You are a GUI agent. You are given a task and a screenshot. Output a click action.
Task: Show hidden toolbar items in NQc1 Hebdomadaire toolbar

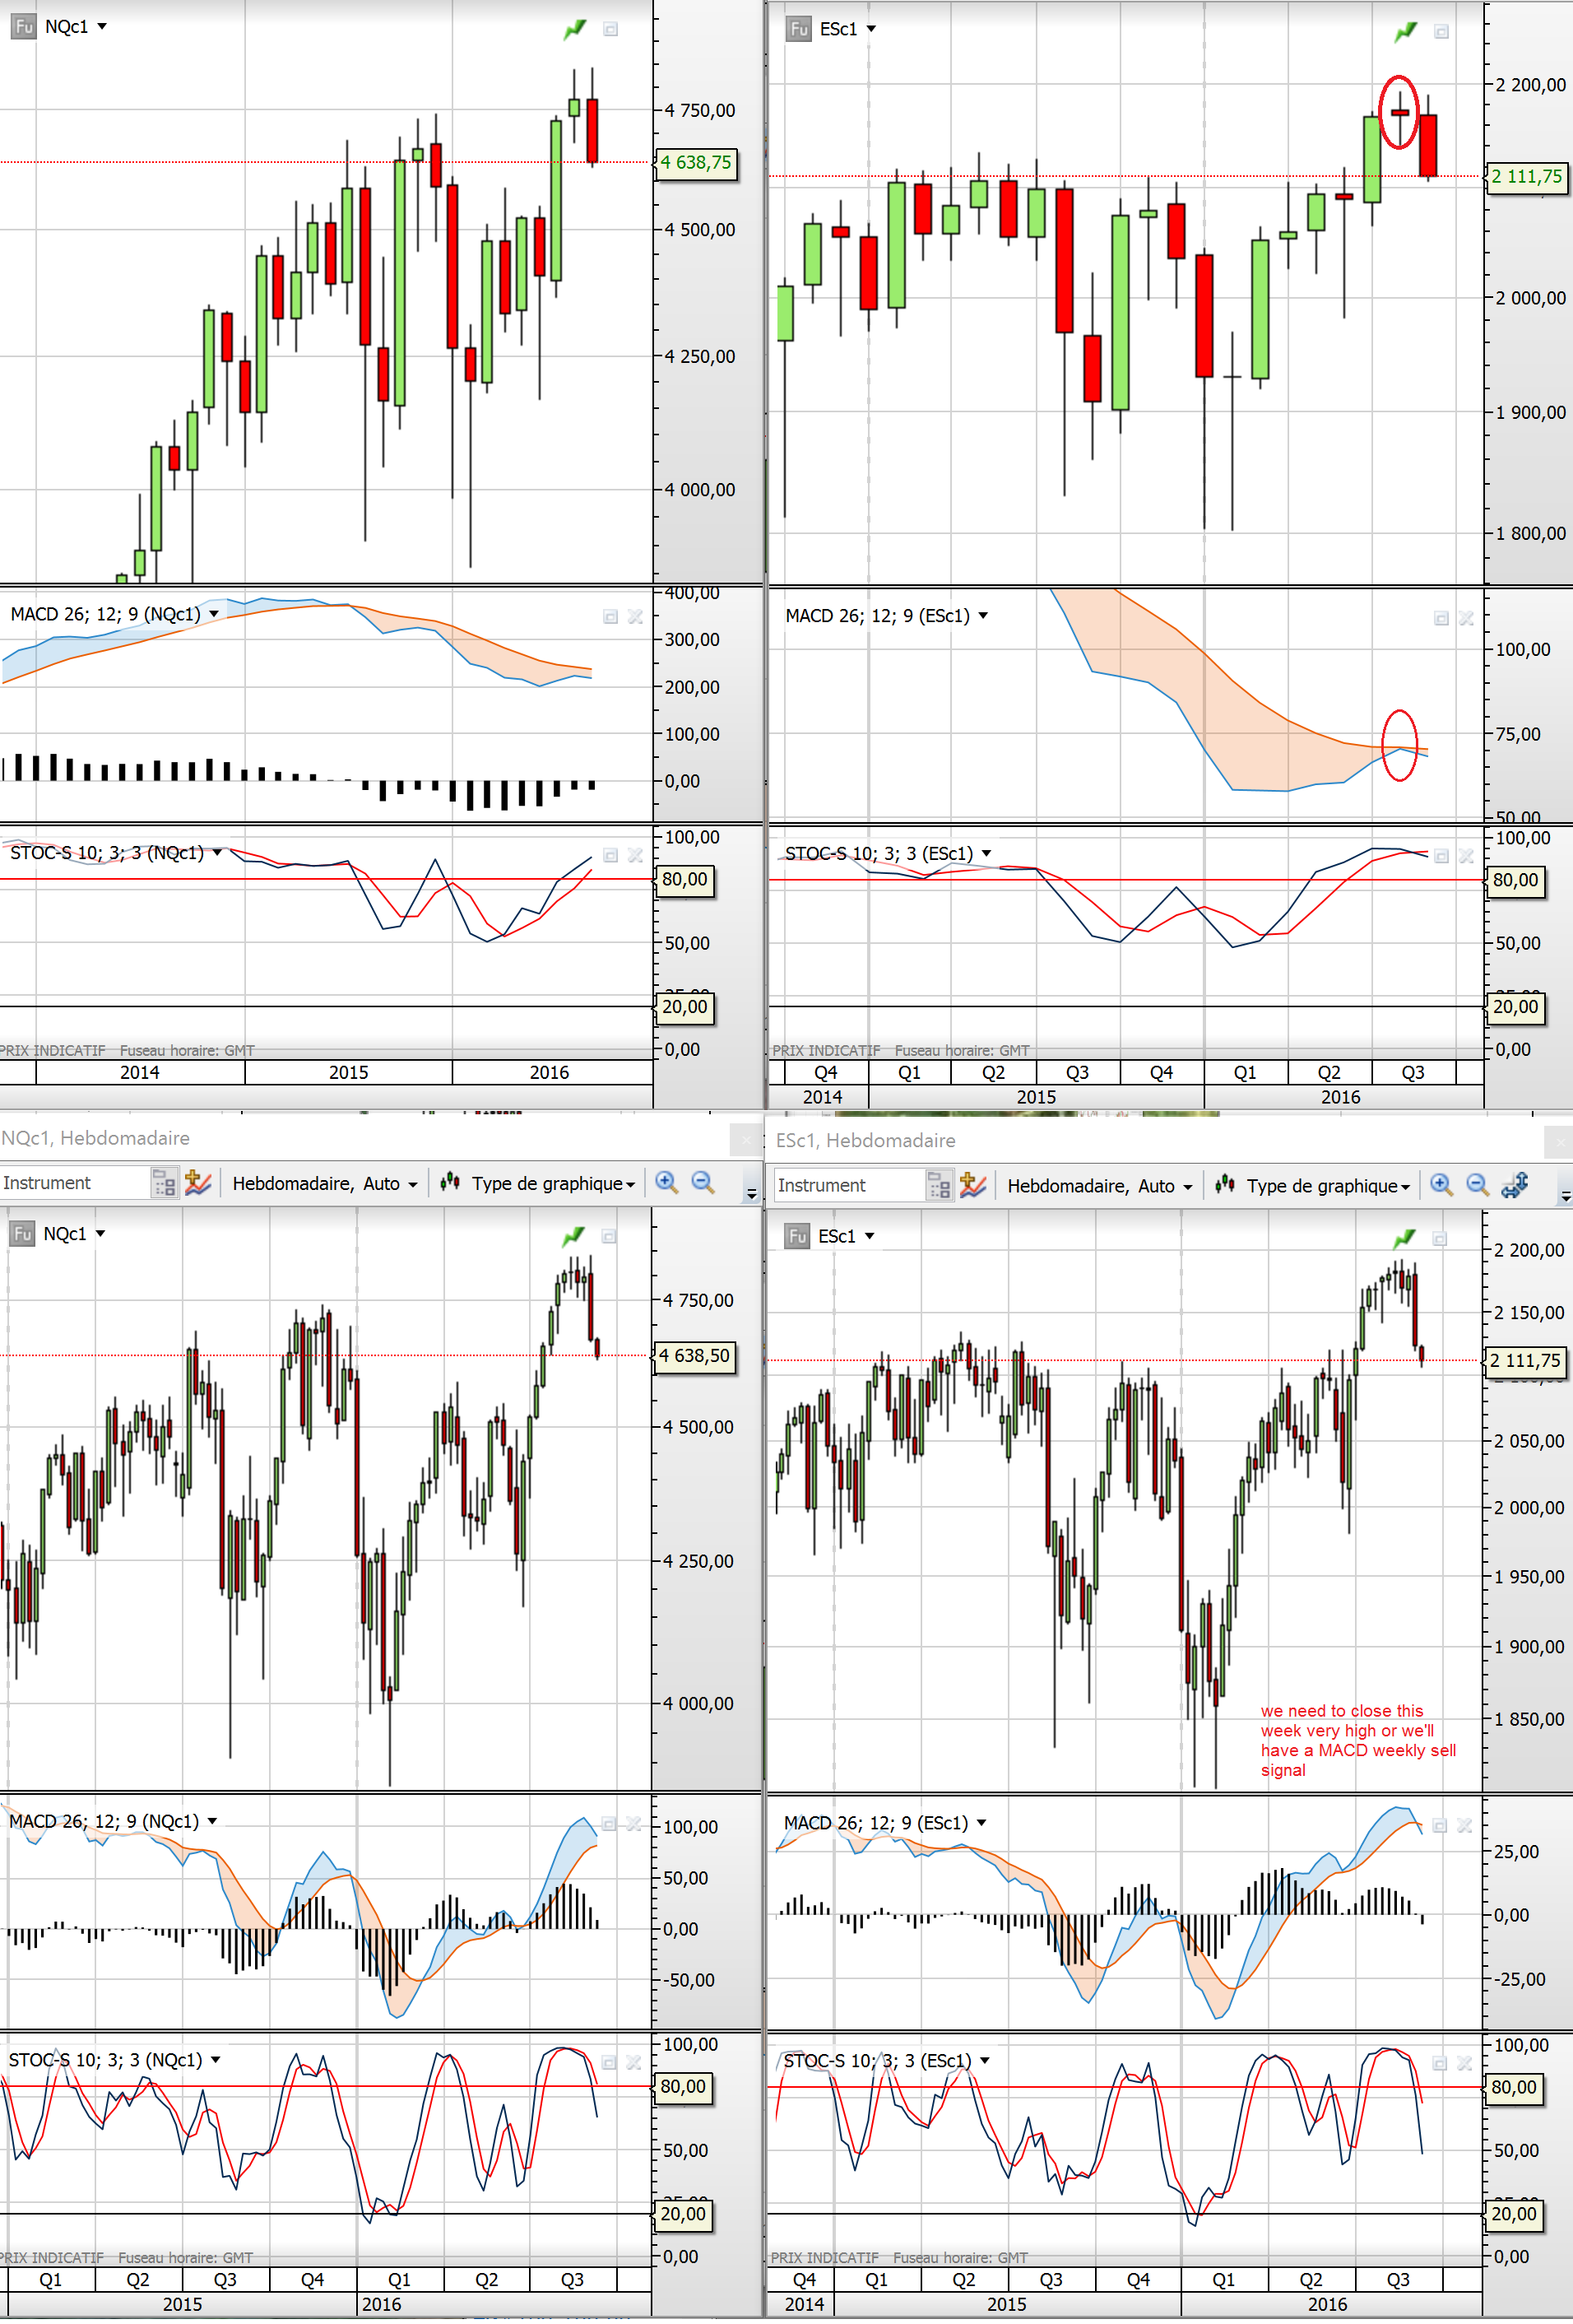point(751,1194)
